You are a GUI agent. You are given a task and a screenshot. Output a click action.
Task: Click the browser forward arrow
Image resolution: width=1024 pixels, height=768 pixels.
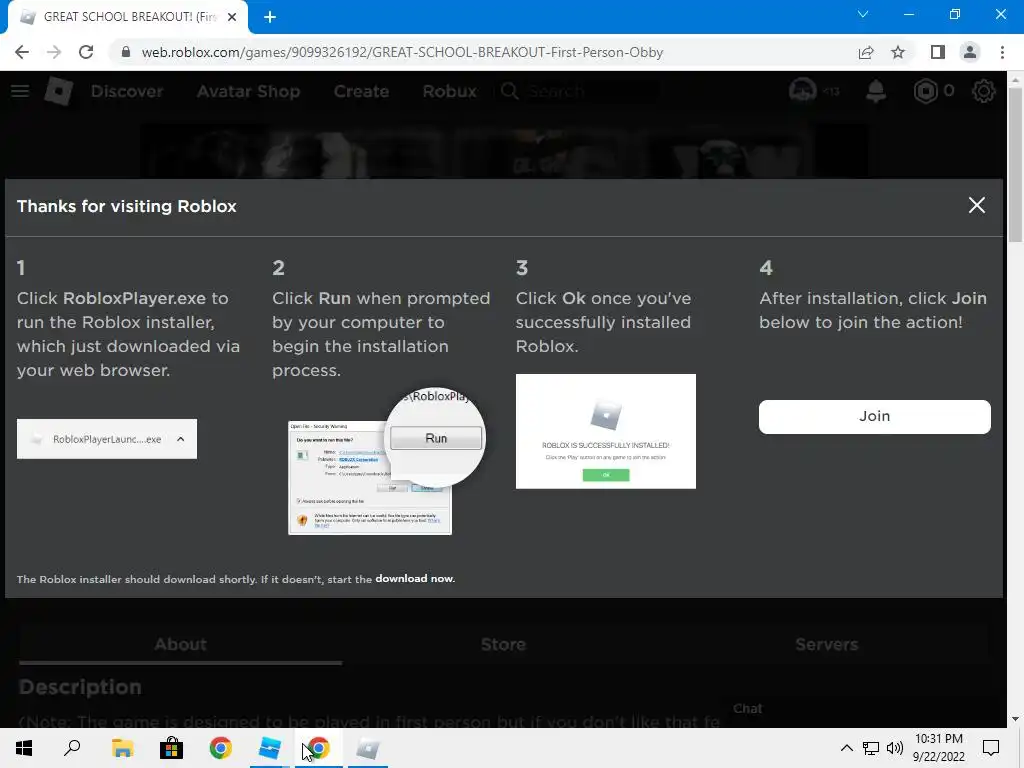tap(54, 52)
